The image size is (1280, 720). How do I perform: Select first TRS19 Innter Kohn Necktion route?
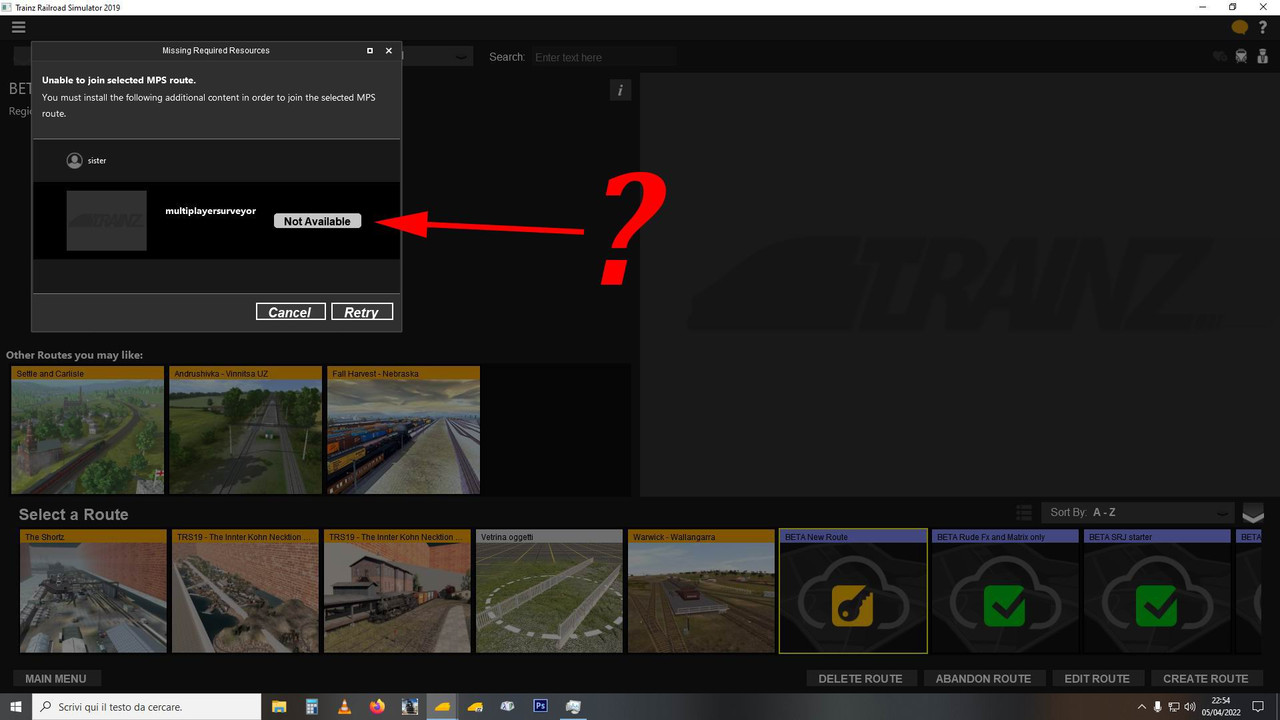coord(247,591)
